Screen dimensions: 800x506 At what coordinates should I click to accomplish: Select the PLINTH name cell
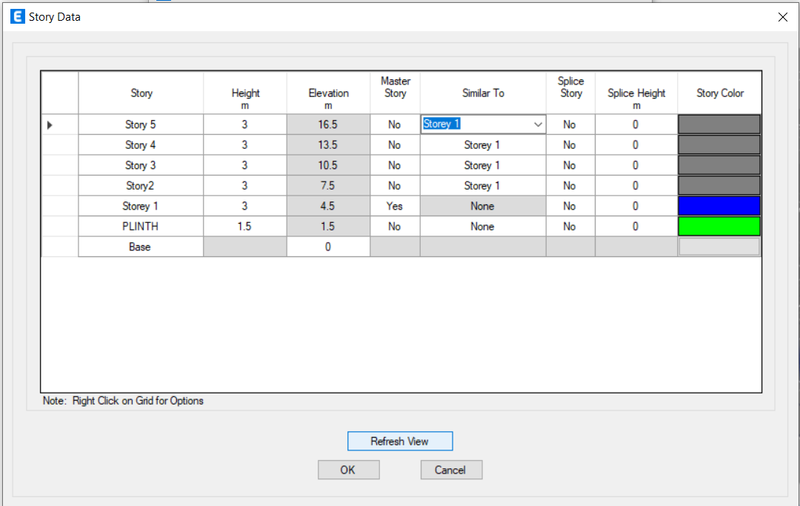coord(141,226)
